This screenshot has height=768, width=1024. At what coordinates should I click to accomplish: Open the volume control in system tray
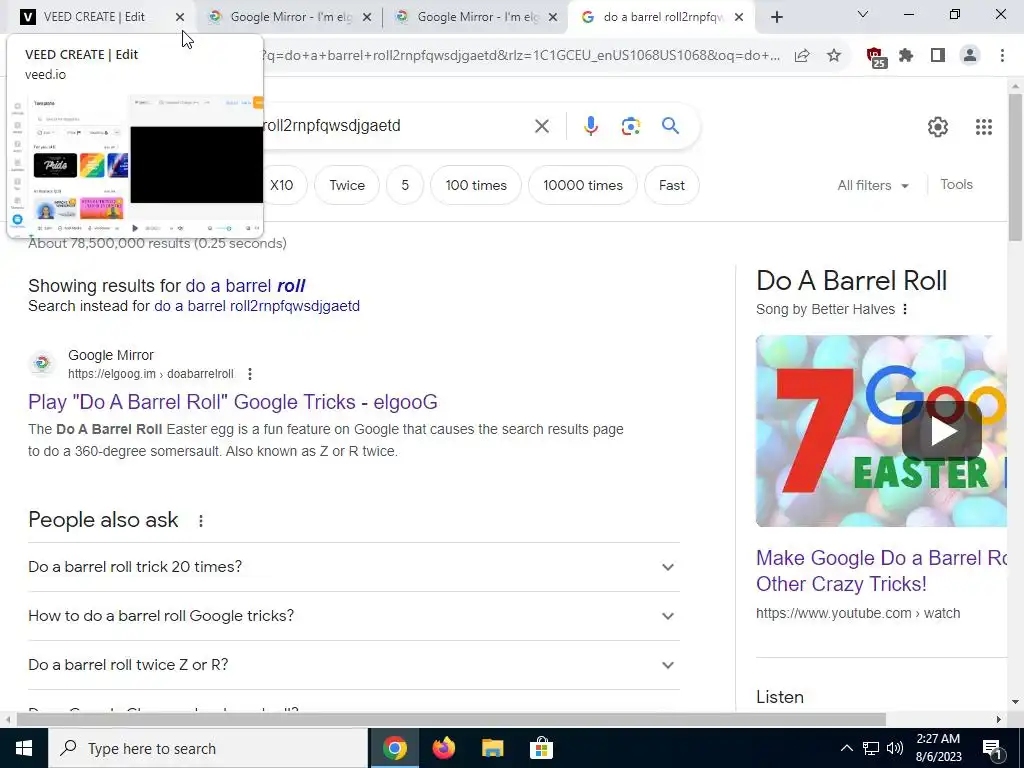click(x=895, y=748)
